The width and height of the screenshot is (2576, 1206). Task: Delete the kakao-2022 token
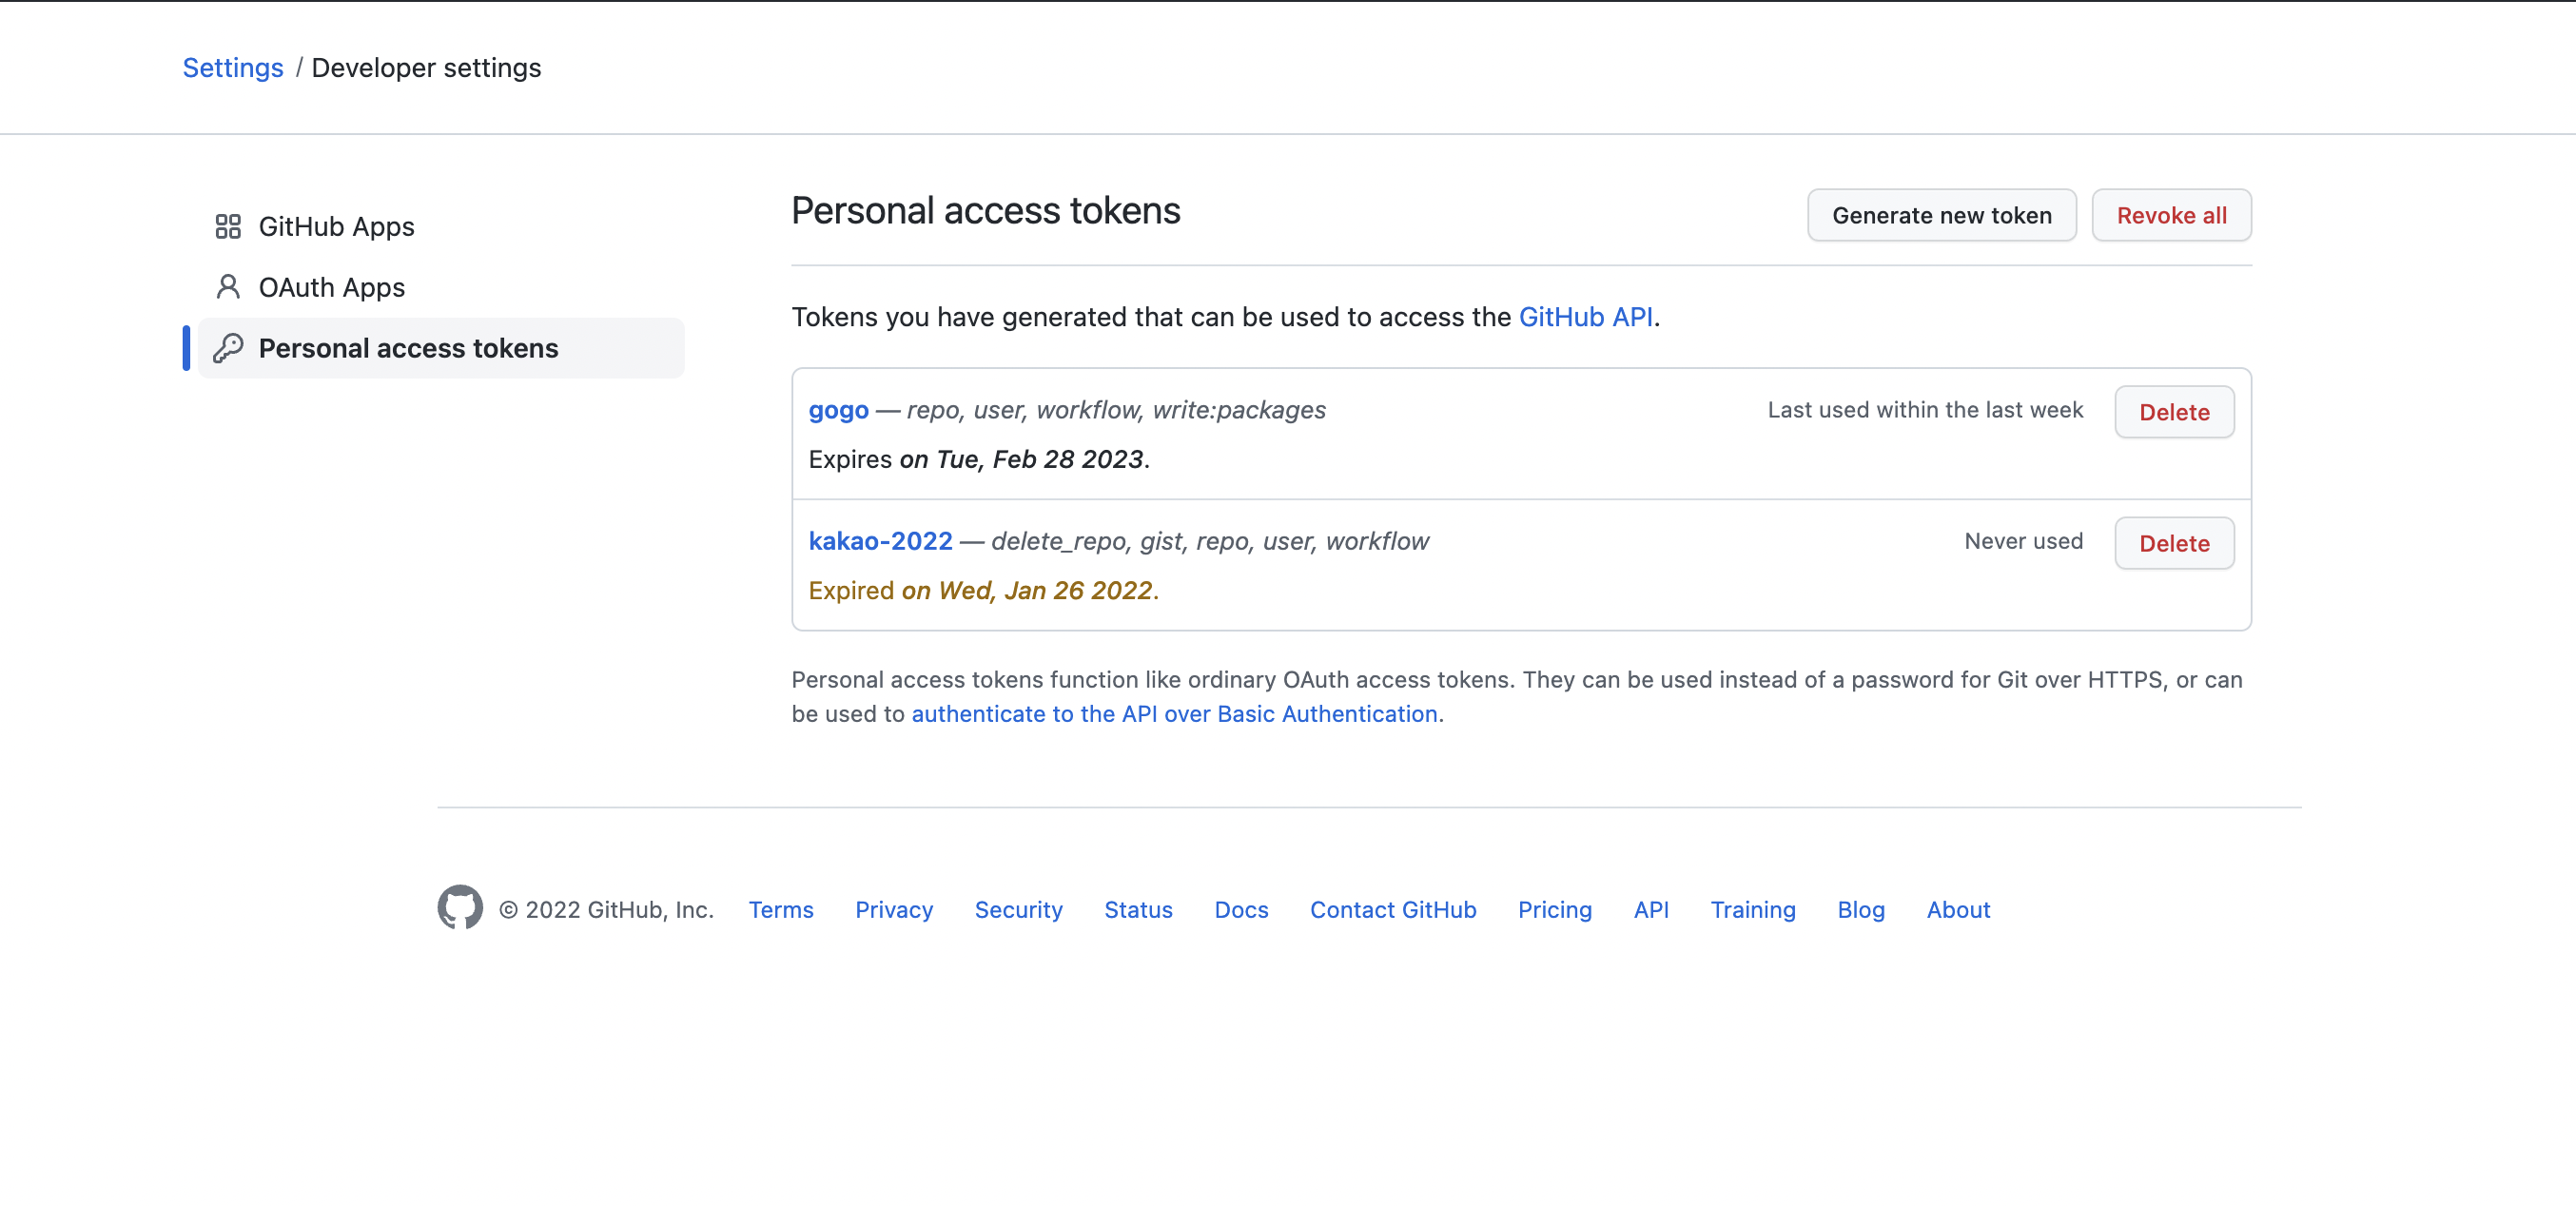(2174, 543)
